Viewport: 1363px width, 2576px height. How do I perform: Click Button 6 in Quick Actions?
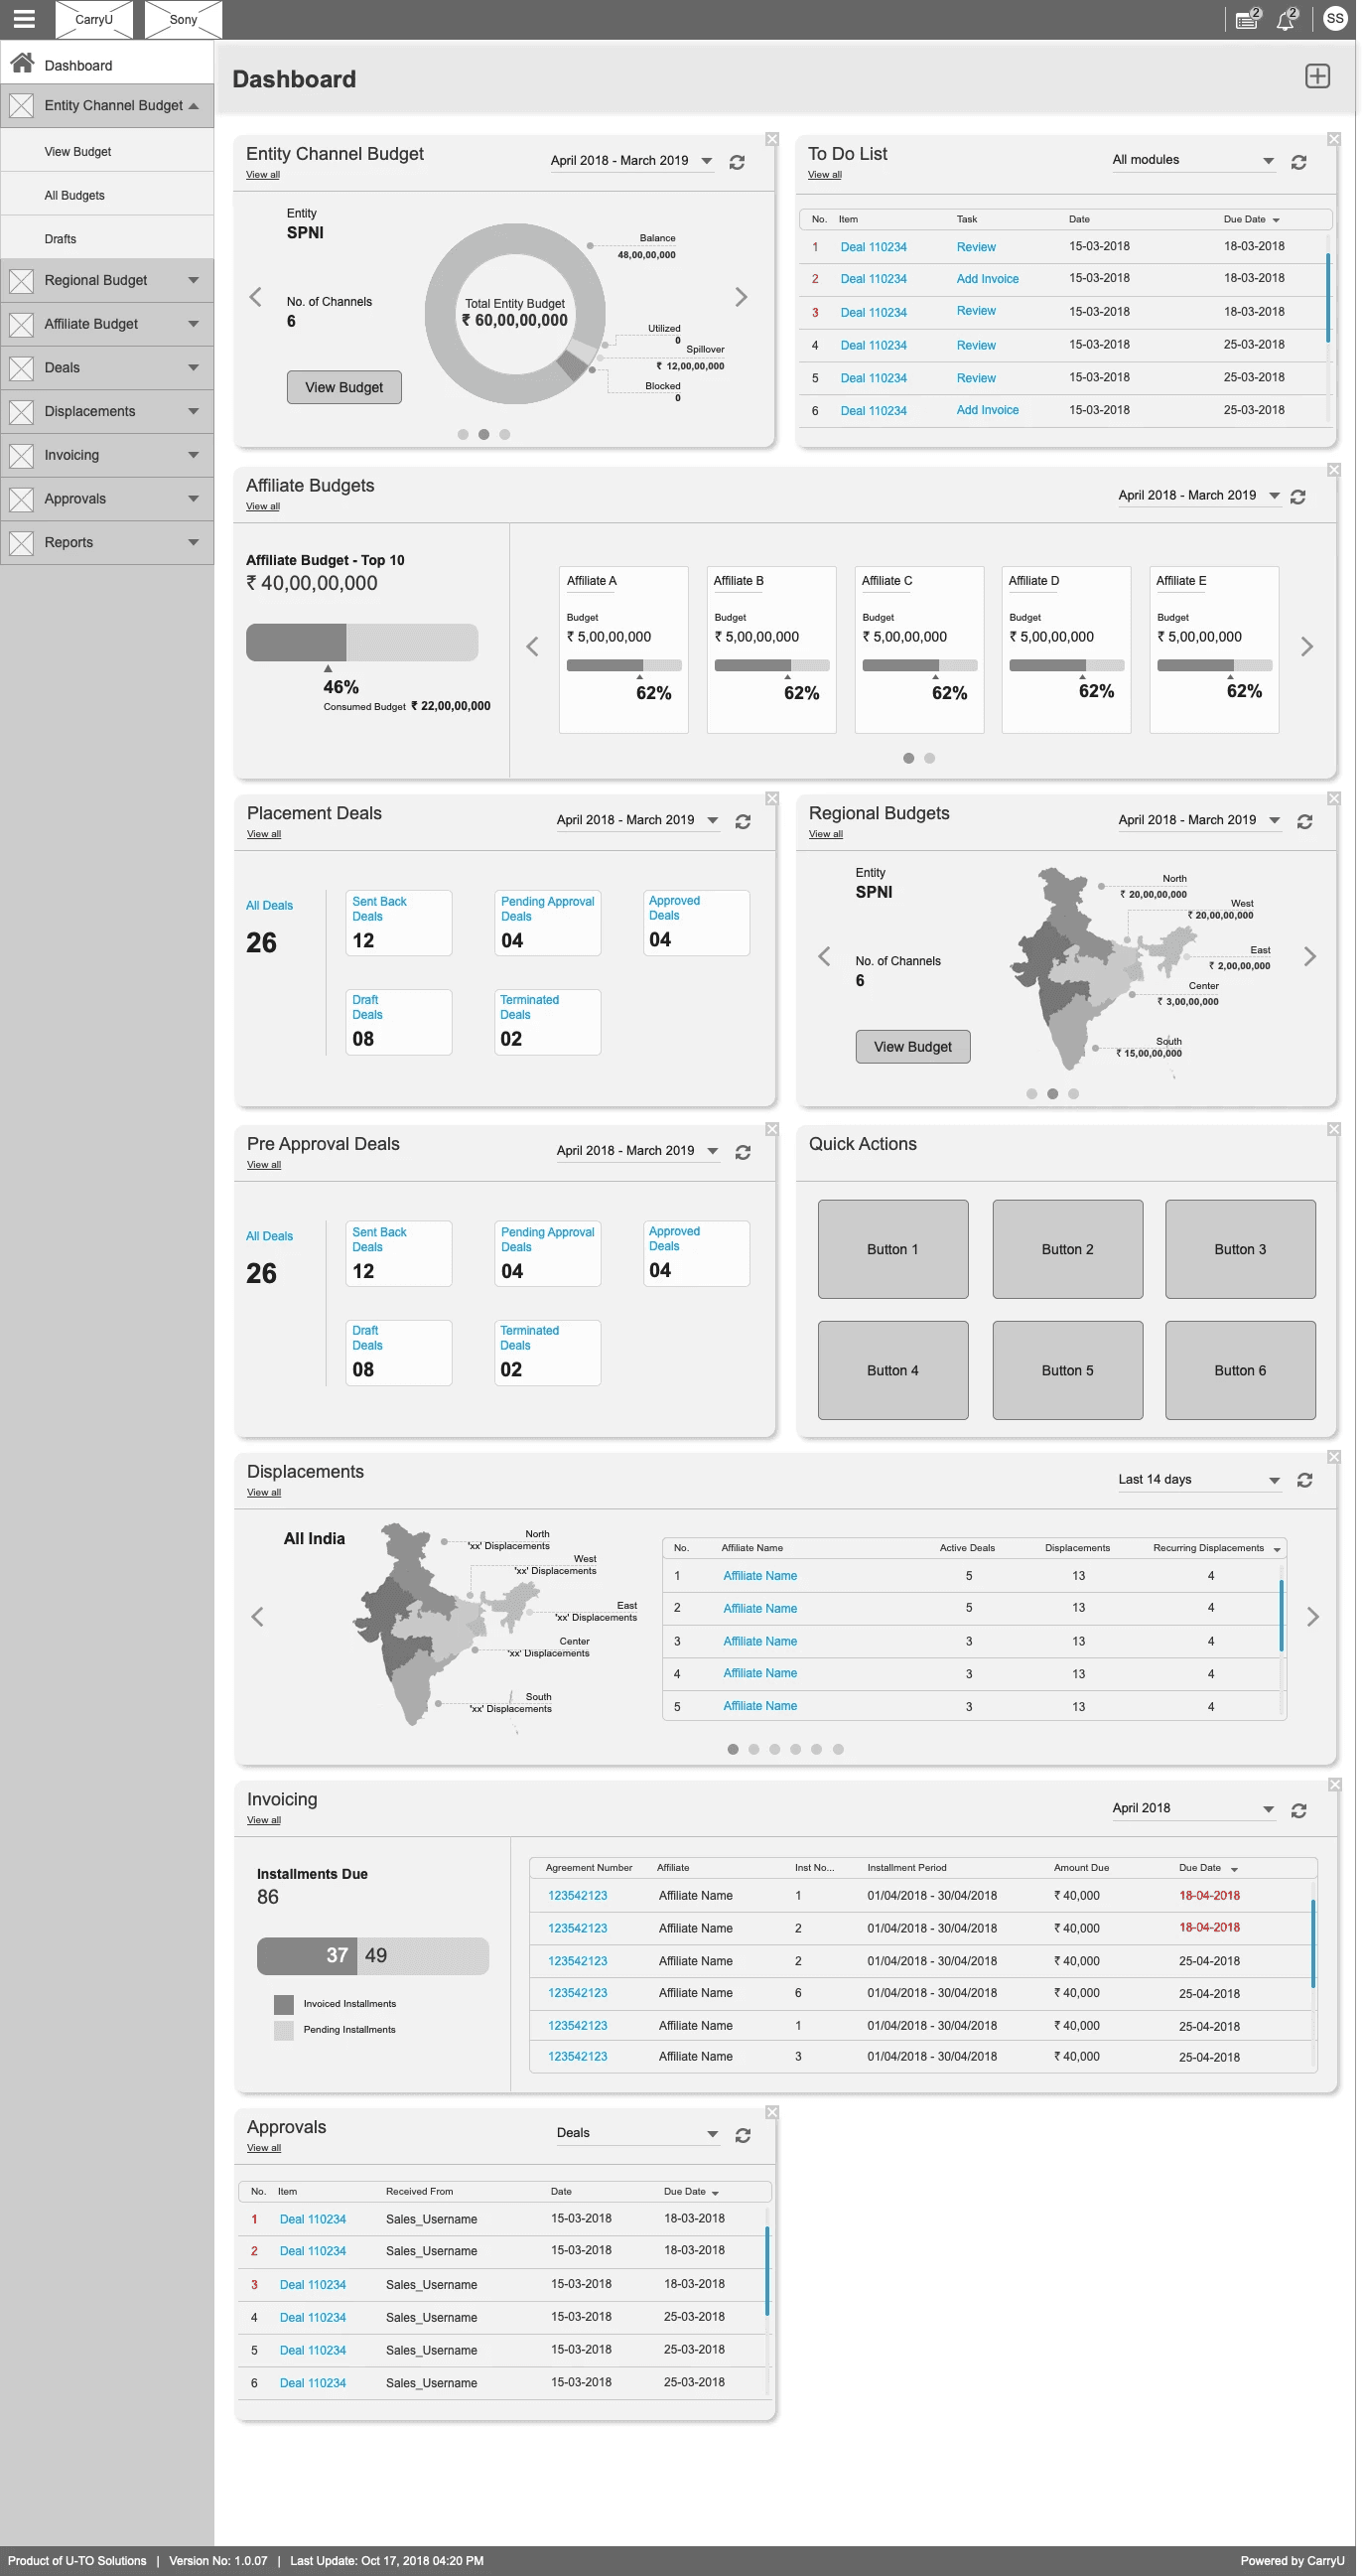tap(1240, 1371)
